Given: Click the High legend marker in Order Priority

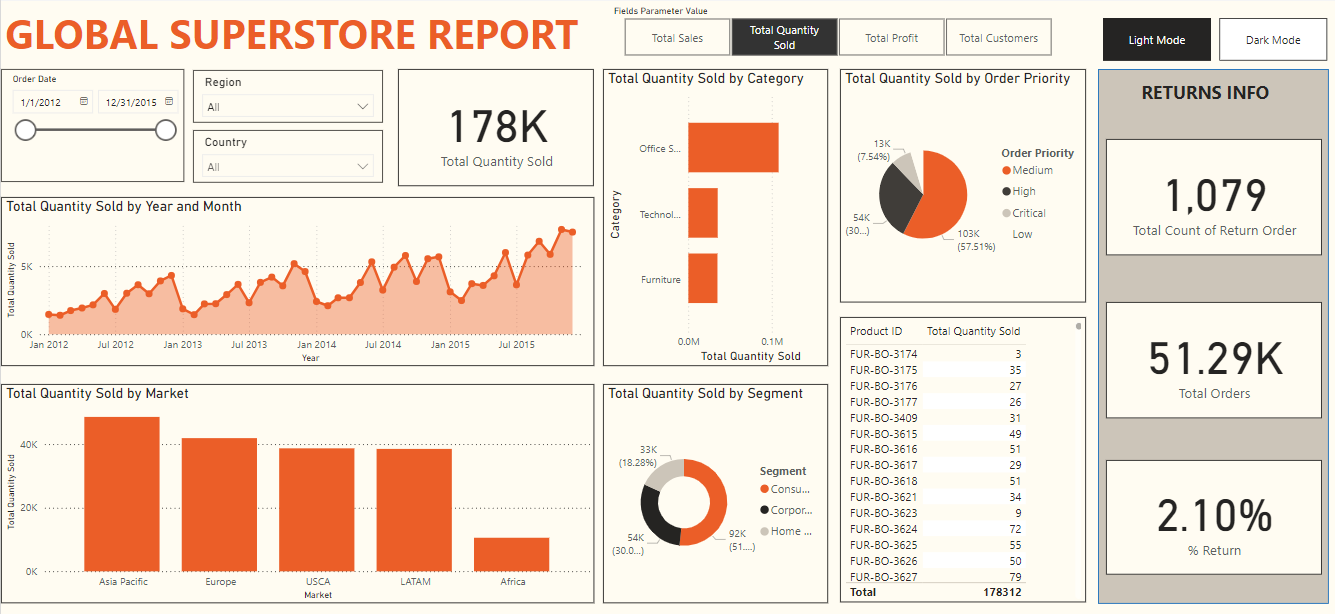Looking at the screenshot, I should (x=1006, y=192).
